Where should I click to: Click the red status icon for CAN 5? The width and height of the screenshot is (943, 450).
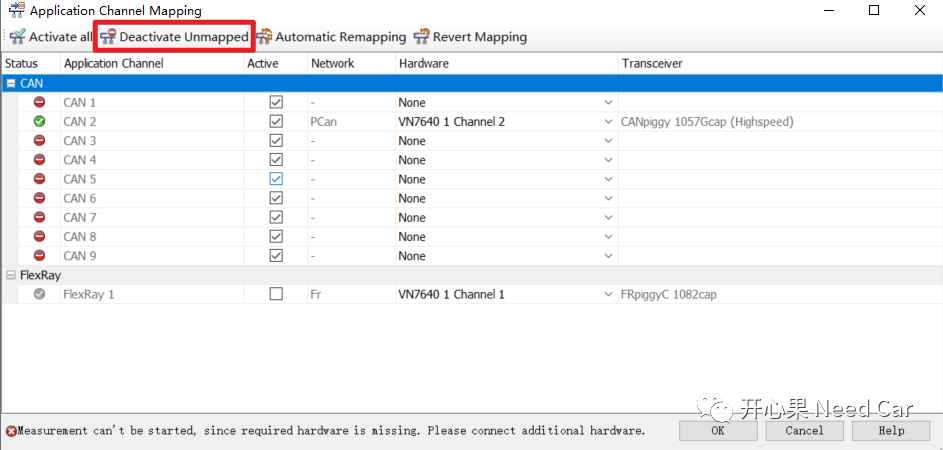(40, 179)
